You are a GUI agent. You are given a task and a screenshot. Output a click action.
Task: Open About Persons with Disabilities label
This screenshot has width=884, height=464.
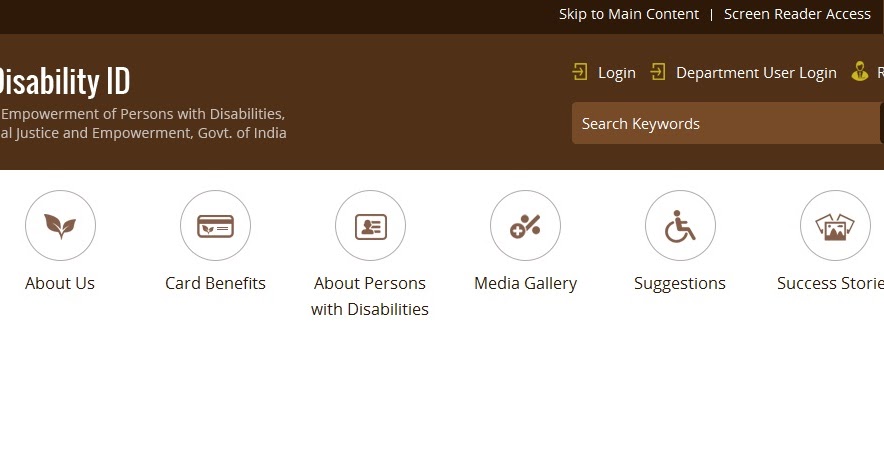click(370, 296)
